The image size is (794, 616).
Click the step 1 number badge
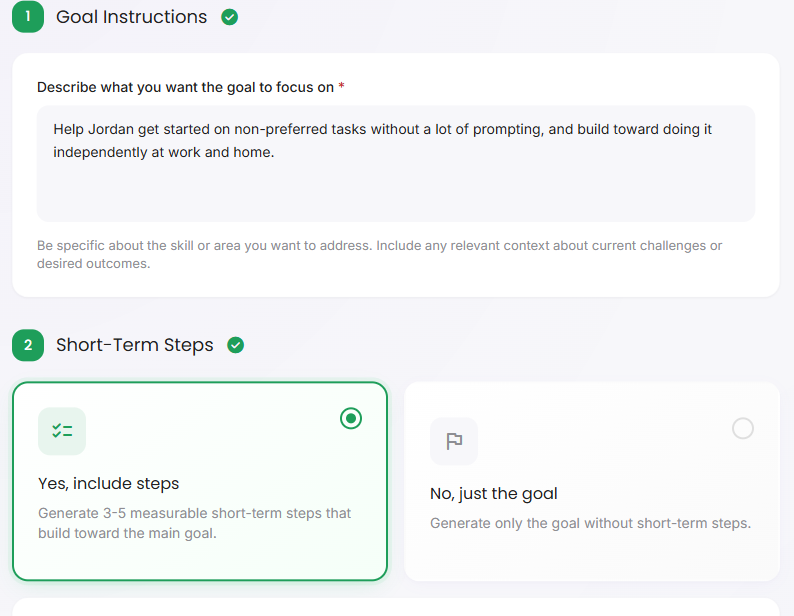[x=28, y=17]
